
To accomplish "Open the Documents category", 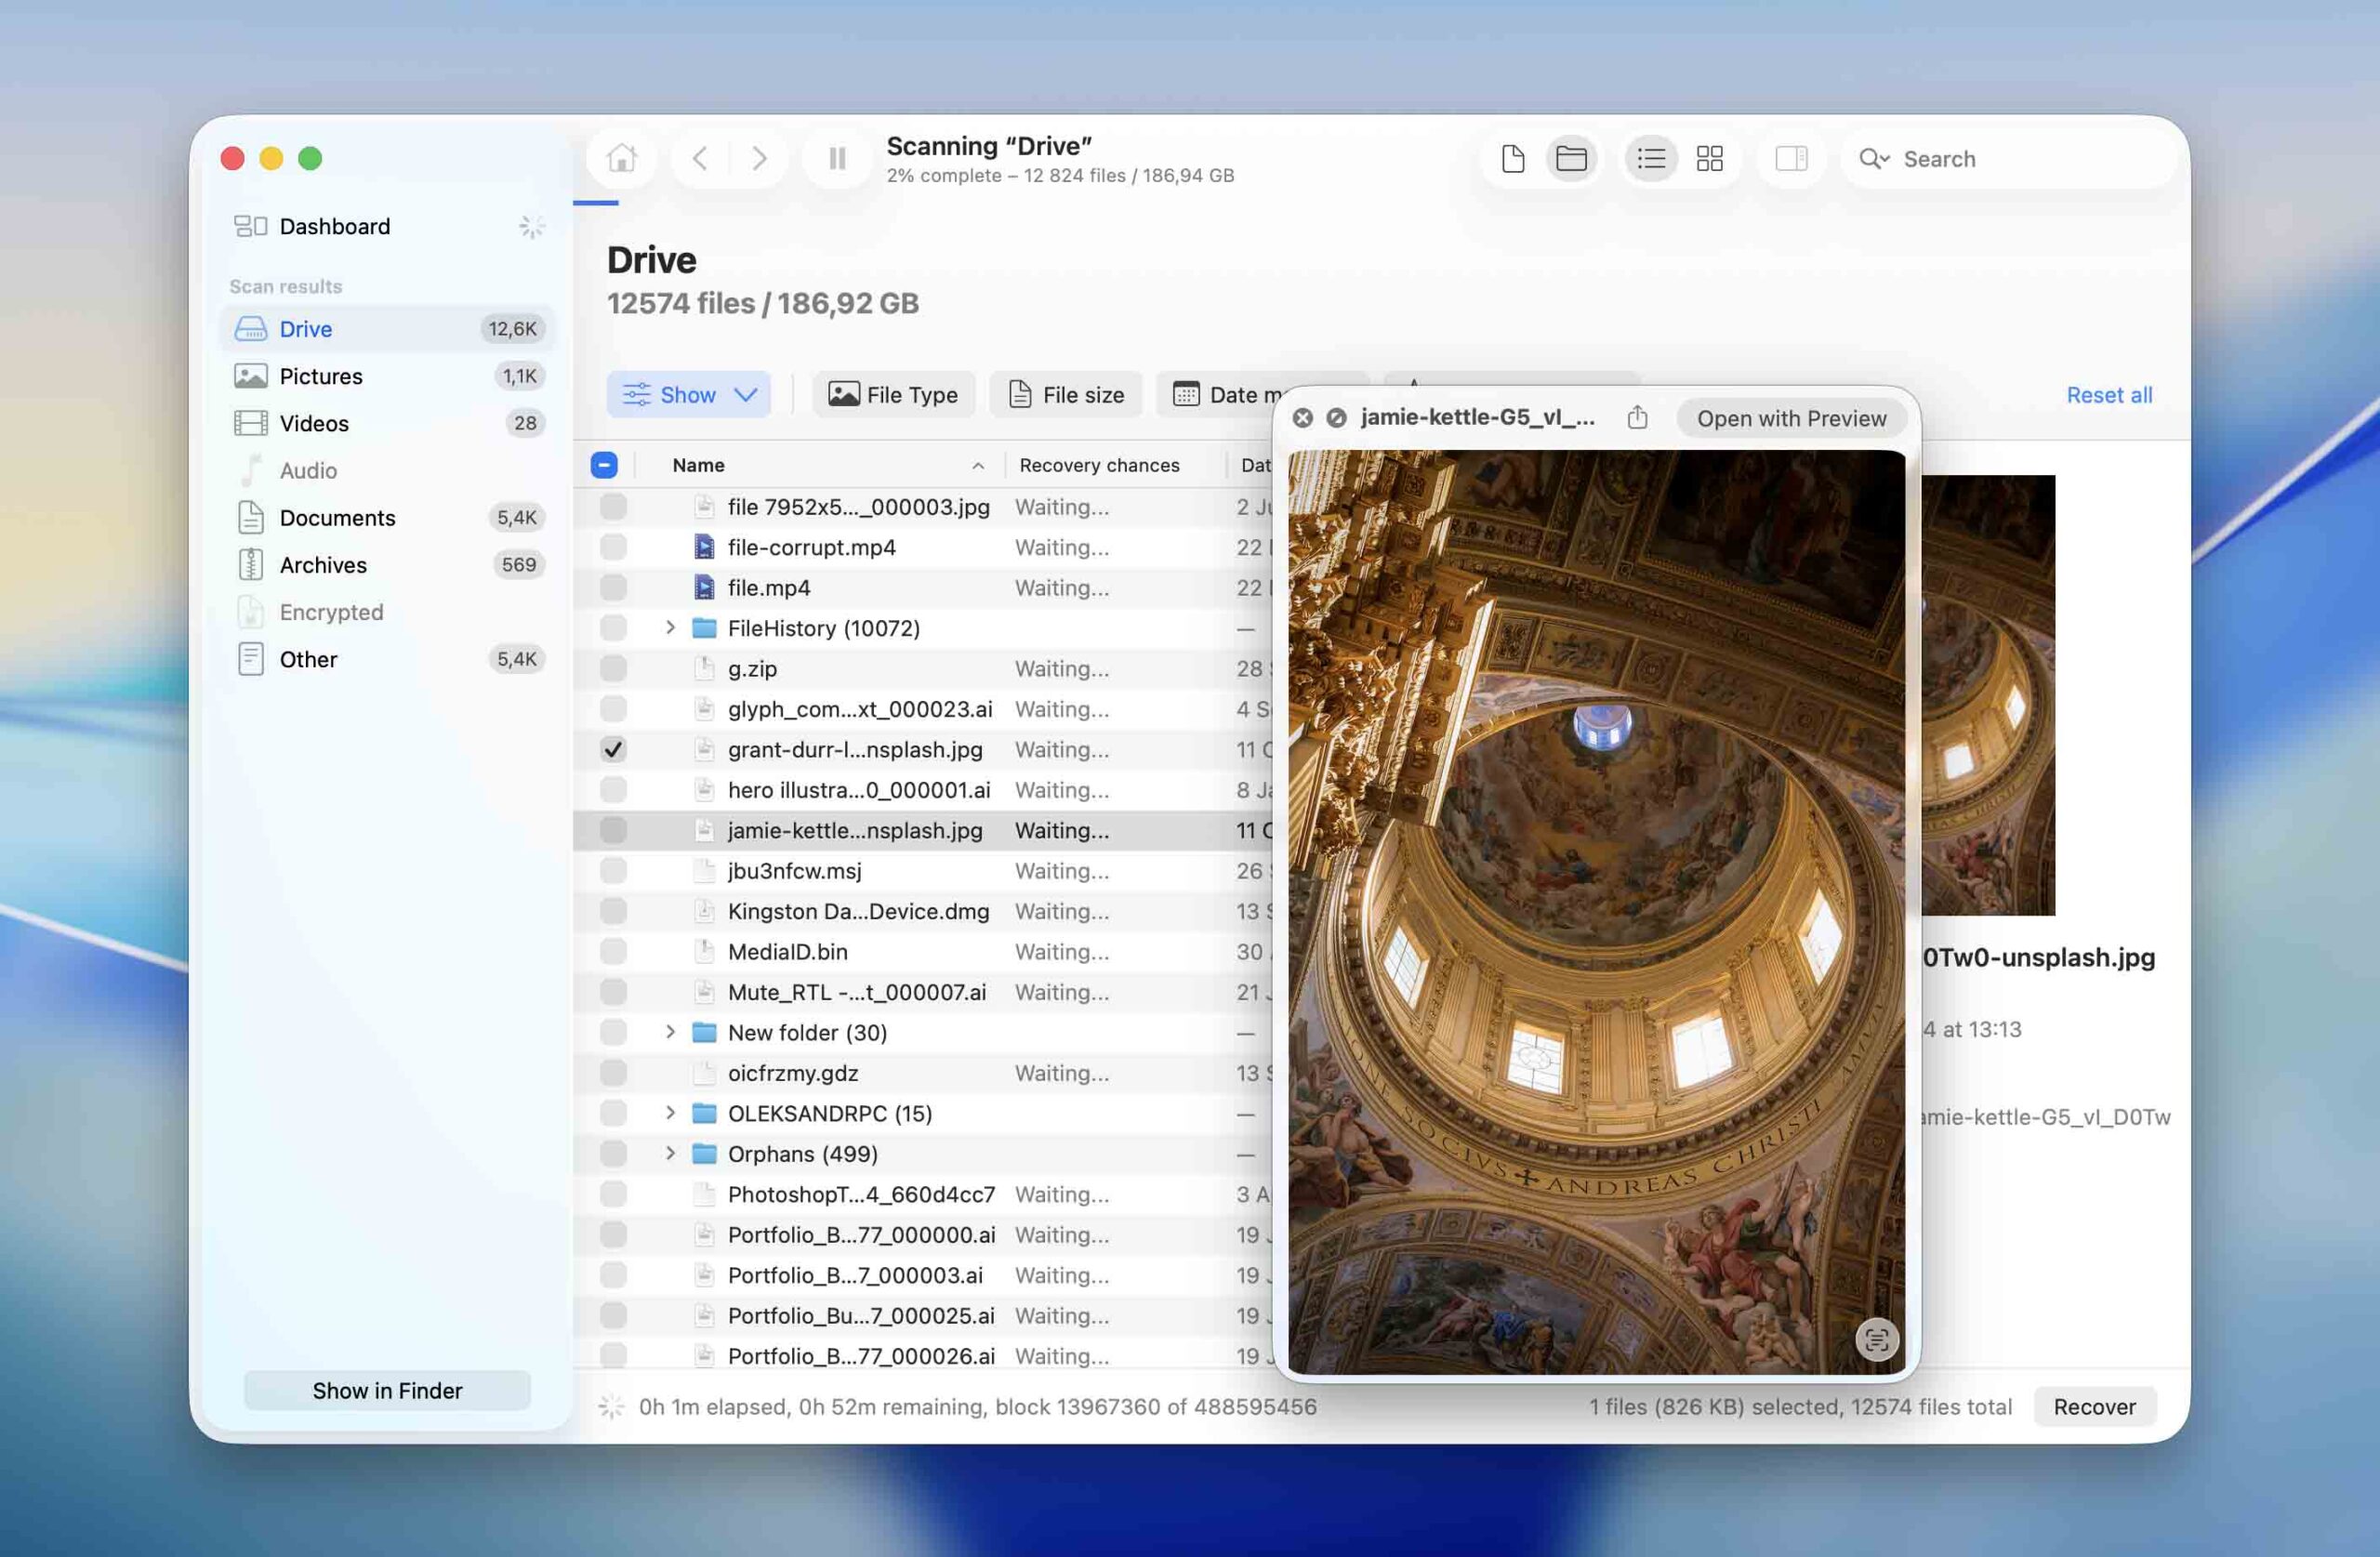I will pos(387,517).
